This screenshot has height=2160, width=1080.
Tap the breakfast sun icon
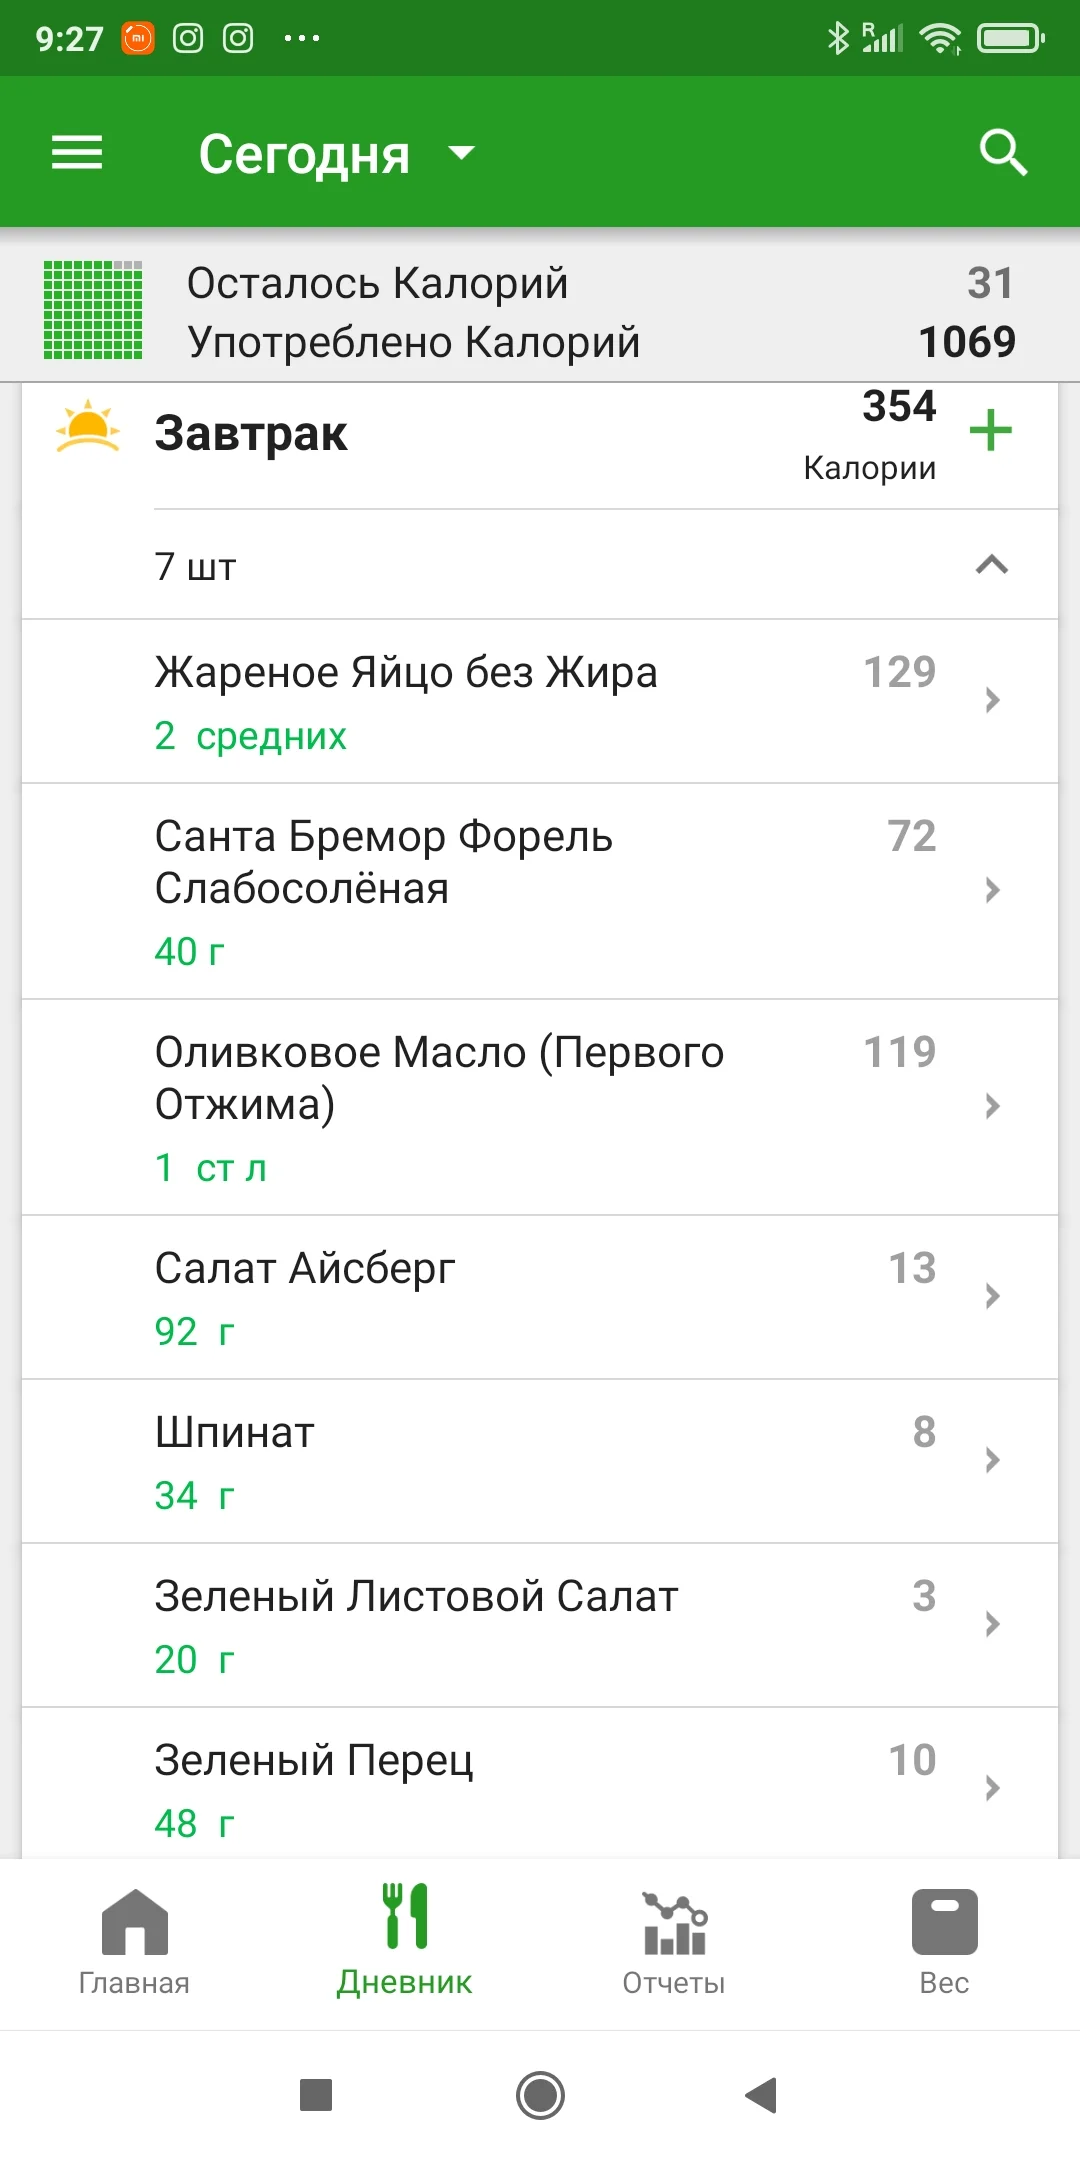pos(88,429)
